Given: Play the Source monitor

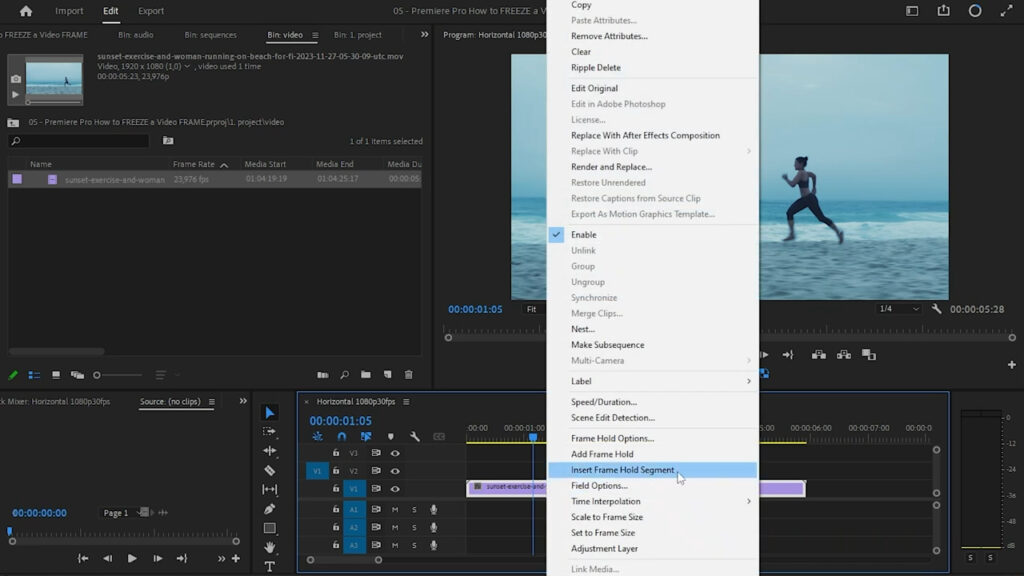Looking at the screenshot, I should (132, 558).
